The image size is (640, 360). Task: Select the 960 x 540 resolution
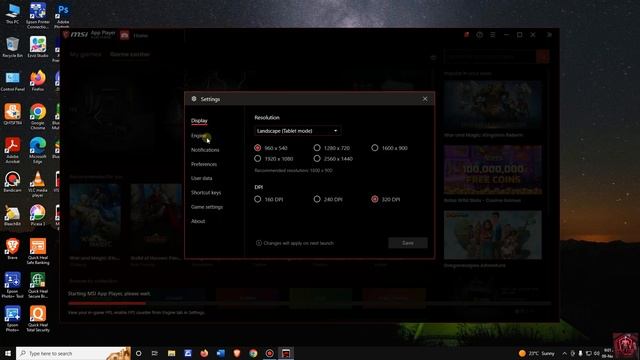(x=271, y=148)
